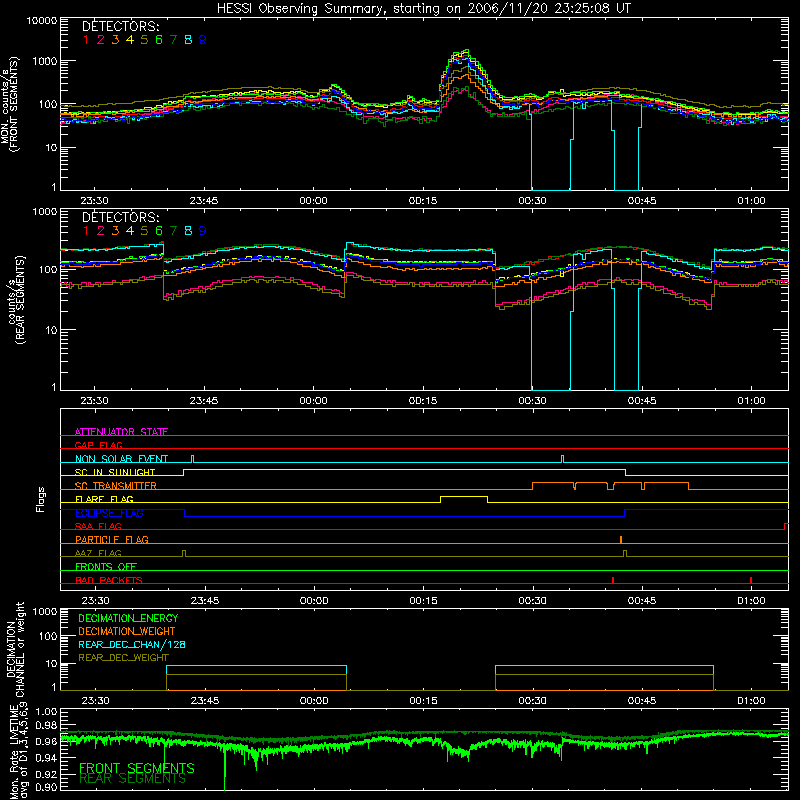Click the REAR SEGMENTS livetime legend text
Viewport: 800px width, 800px height.
(x=133, y=779)
